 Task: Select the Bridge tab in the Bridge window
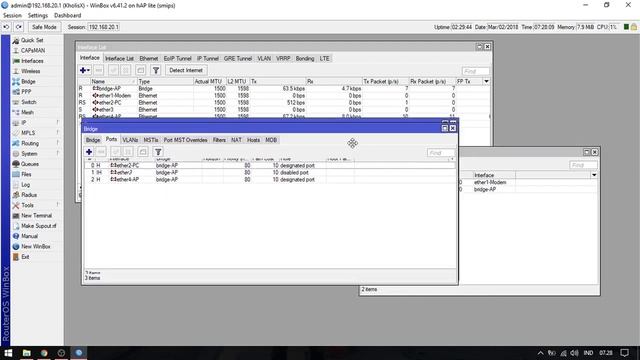pyautogui.click(x=93, y=140)
